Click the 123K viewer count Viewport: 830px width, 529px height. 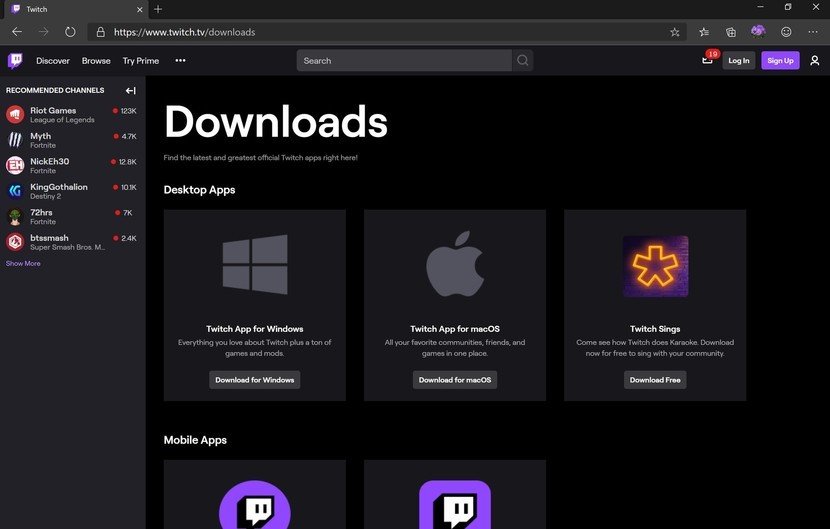tap(129, 111)
